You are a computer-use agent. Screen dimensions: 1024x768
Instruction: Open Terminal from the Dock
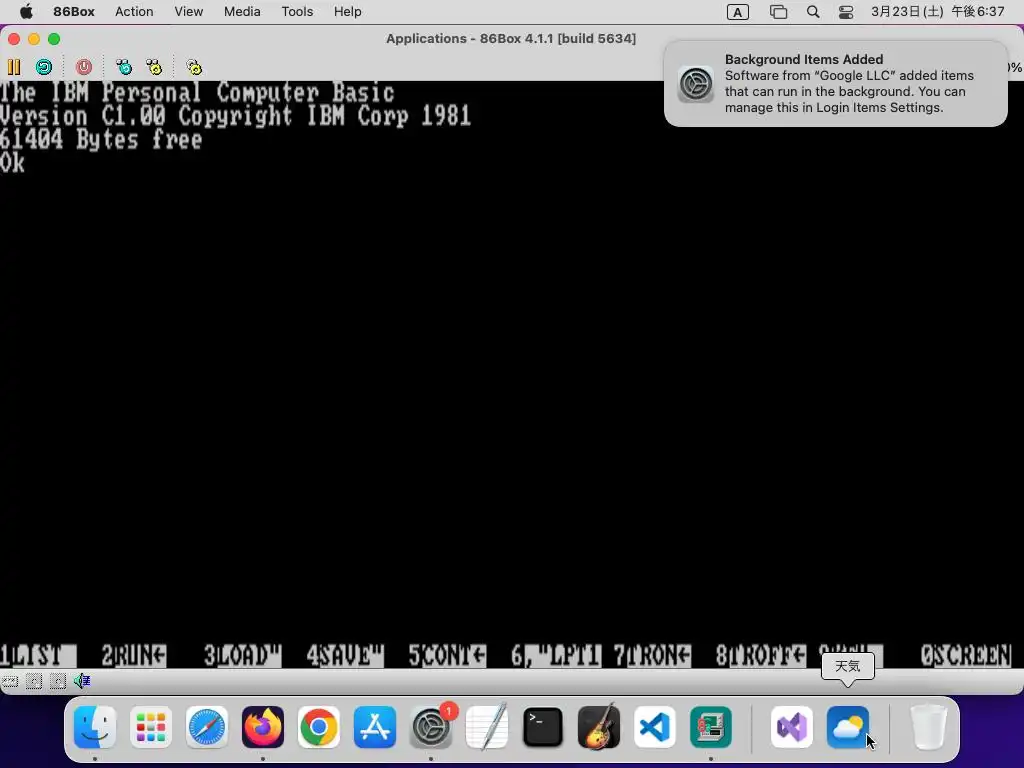pyautogui.click(x=543, y=727)
